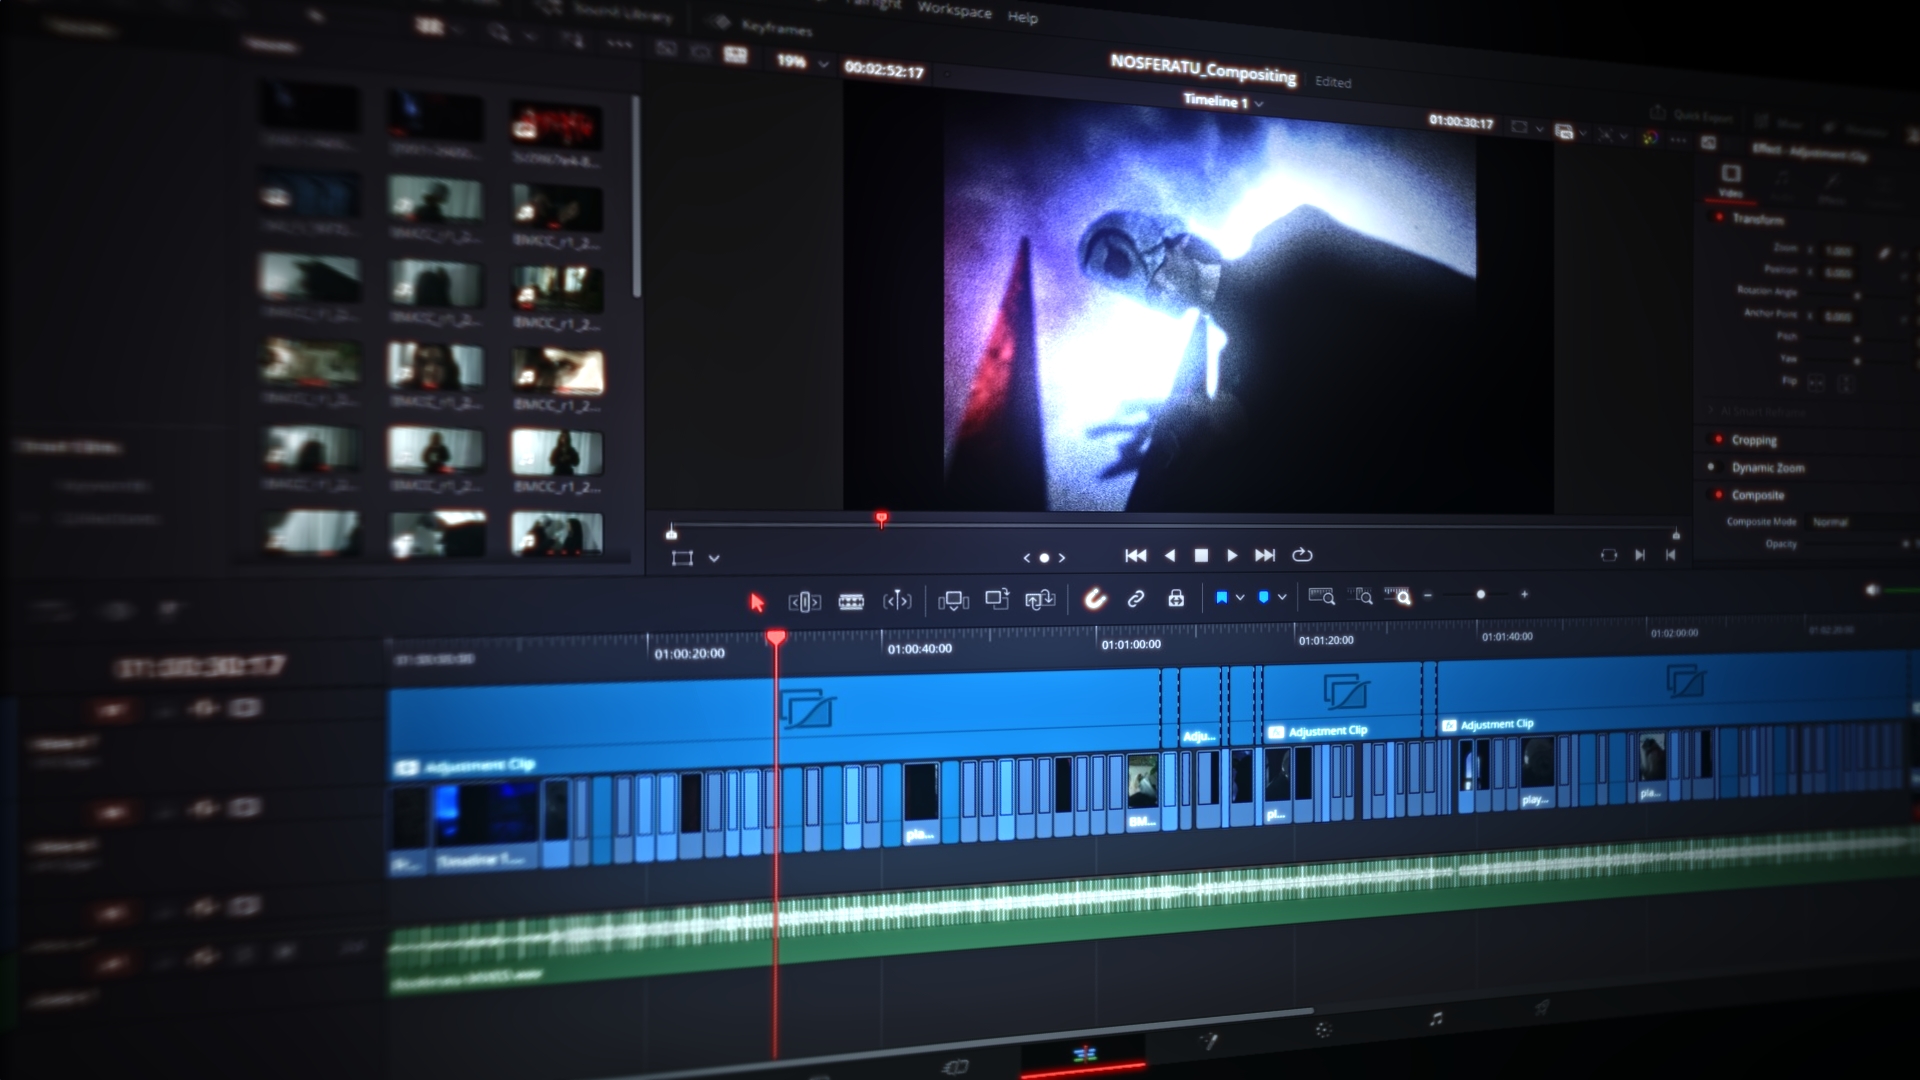Switch to the Video tab in Inspector

click(x=1731, y=180)
